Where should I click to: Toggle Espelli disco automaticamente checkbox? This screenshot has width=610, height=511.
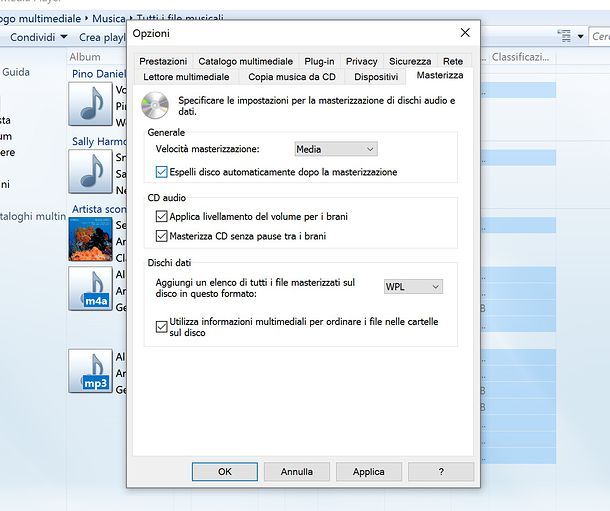point(161,172)
